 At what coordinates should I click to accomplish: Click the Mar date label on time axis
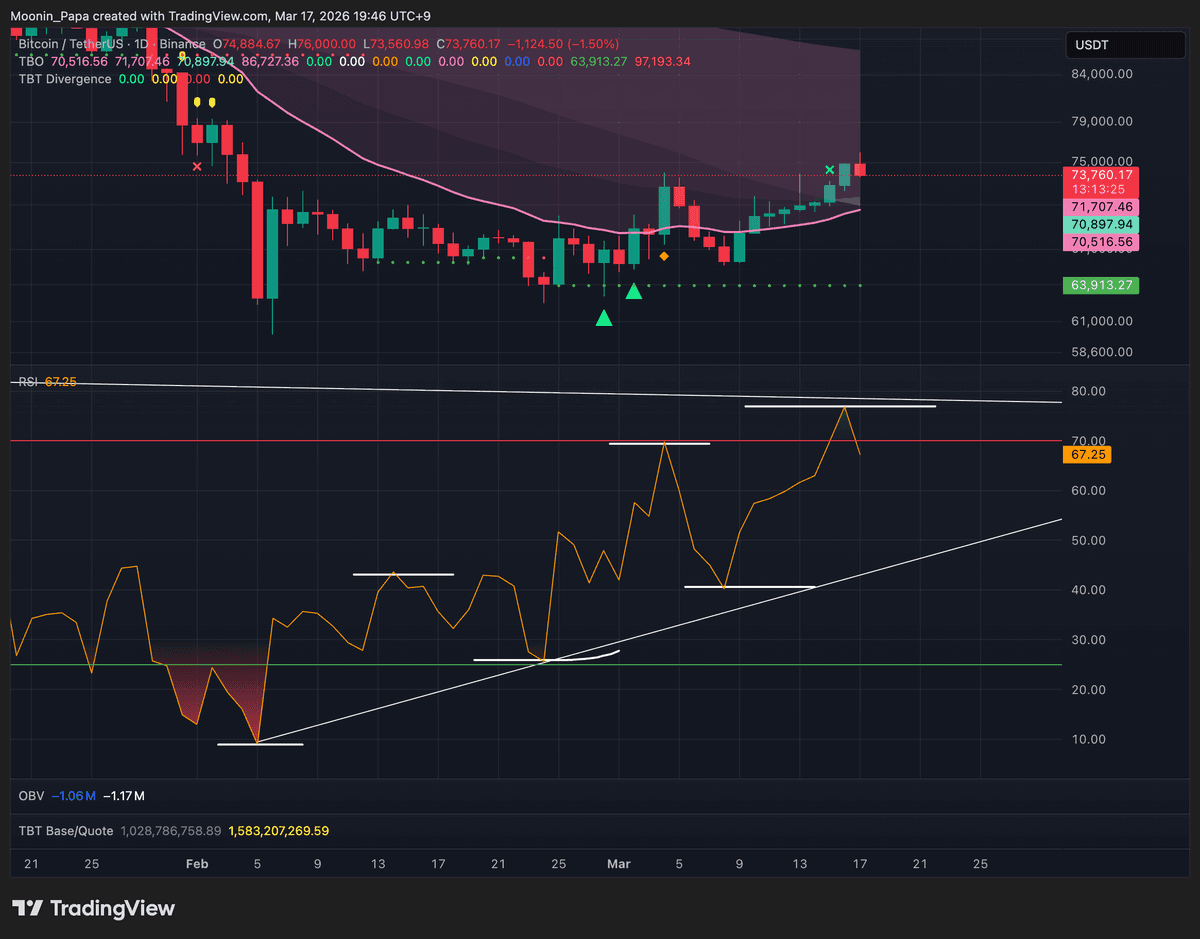point(618,864)
